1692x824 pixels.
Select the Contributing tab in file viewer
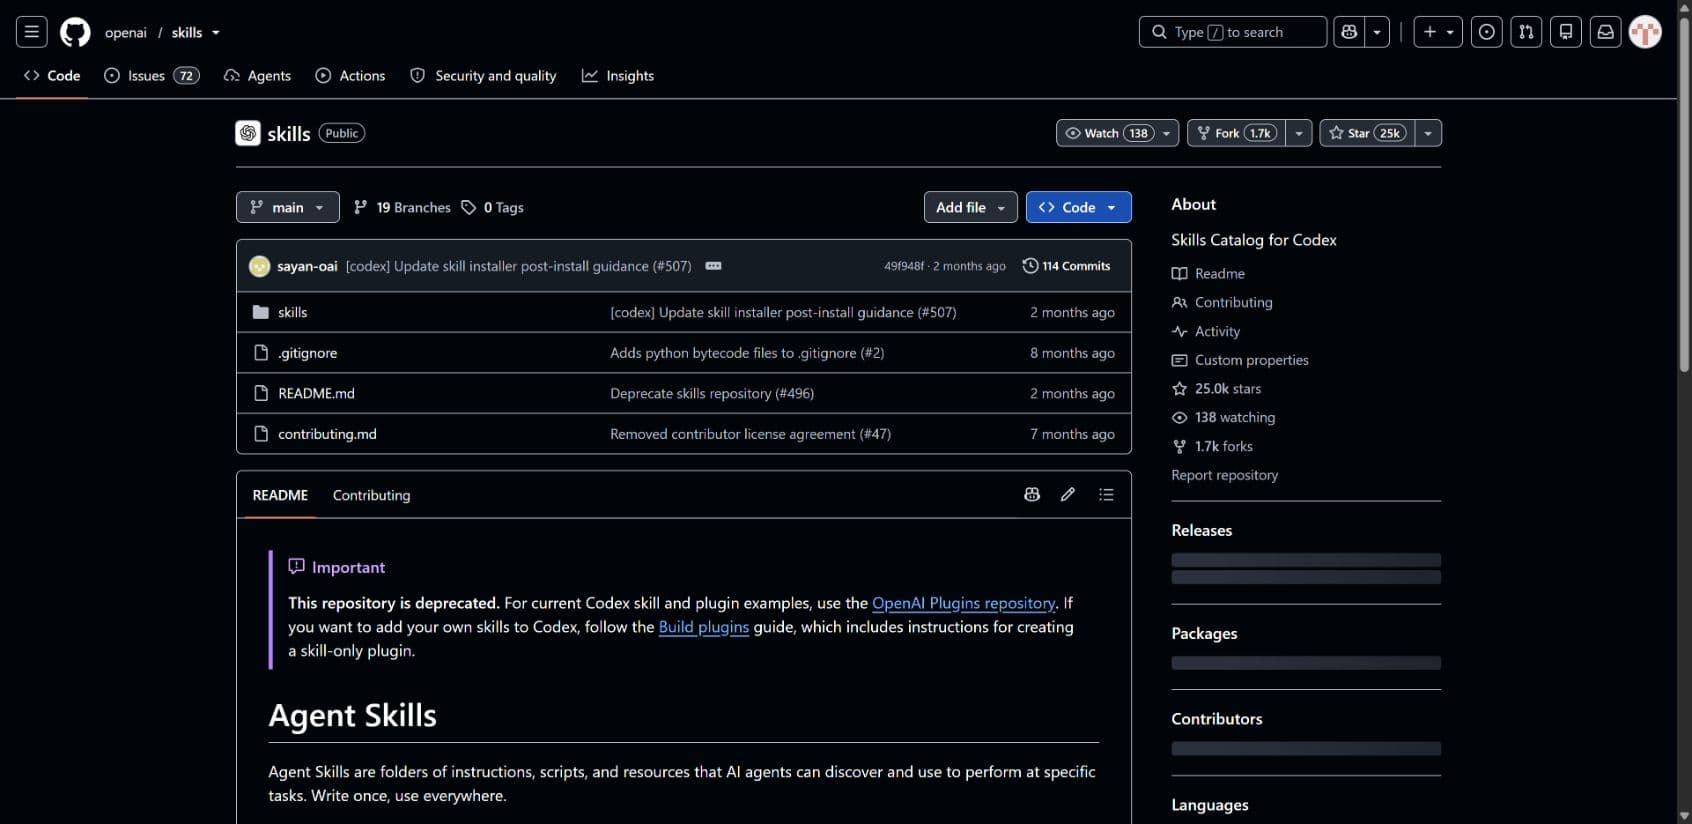pos(371,495)
